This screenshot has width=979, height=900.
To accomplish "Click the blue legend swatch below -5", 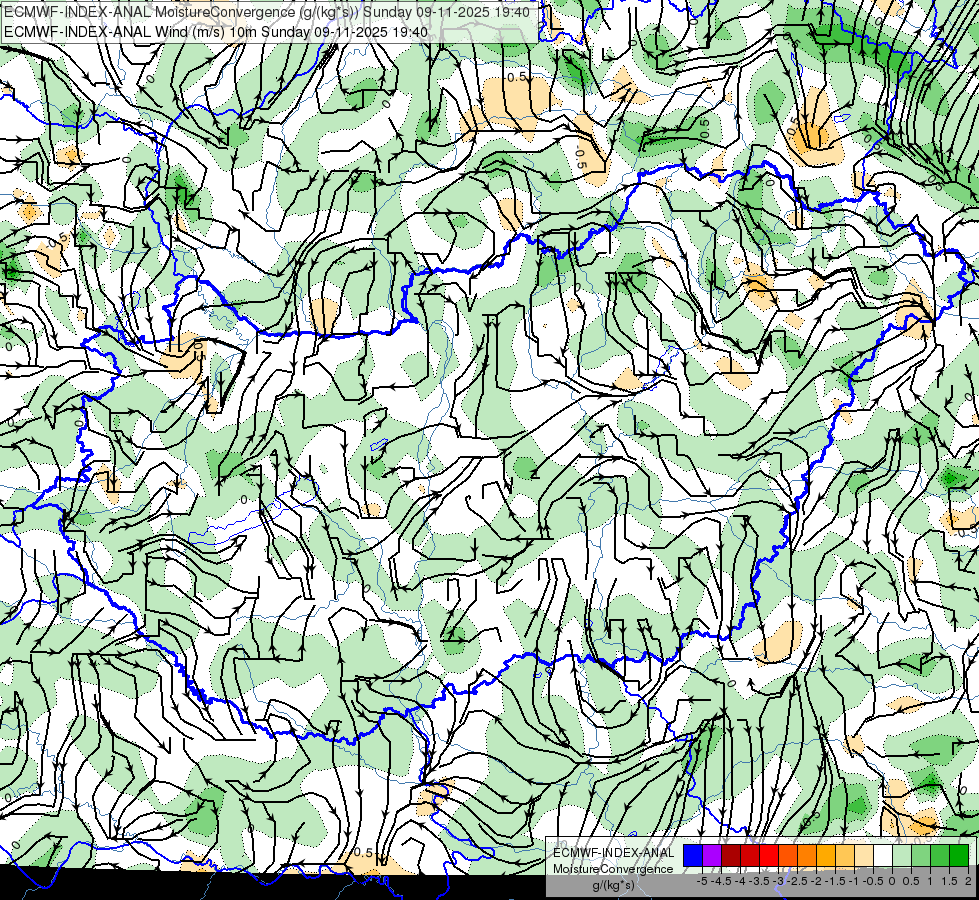I will point(693,855).
